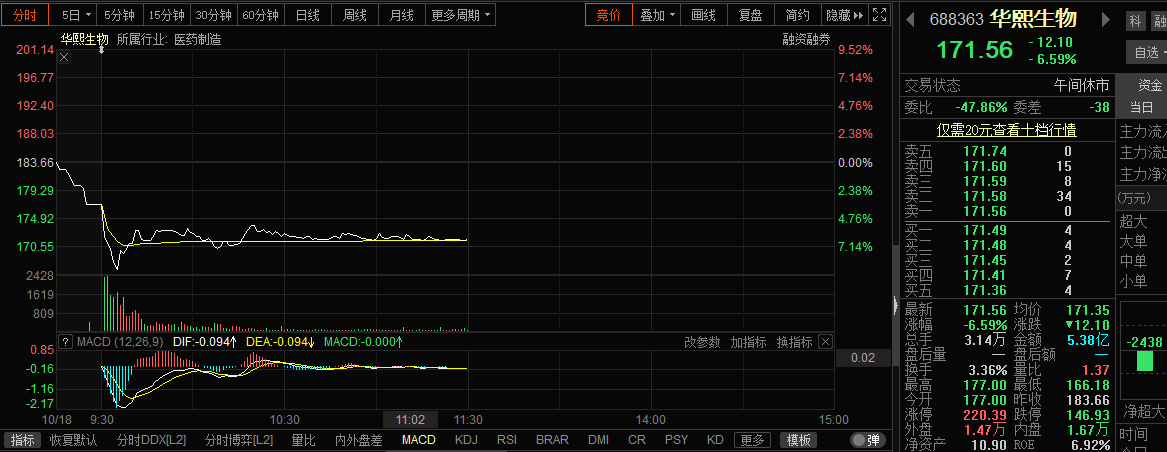Click the 11:02 time marker on axis
Image resolution: width=1167 pixels, height=452 pixels.
(x=410, y=420)
